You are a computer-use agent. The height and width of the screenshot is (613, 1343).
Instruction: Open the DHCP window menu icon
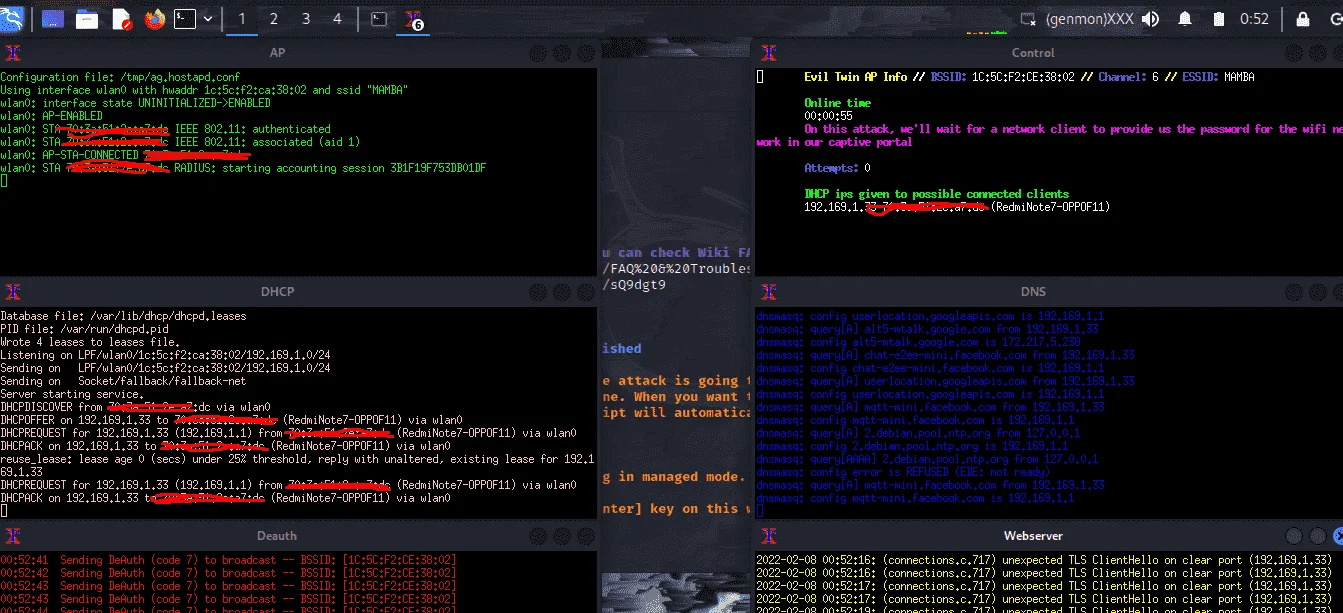pos(11,292)
